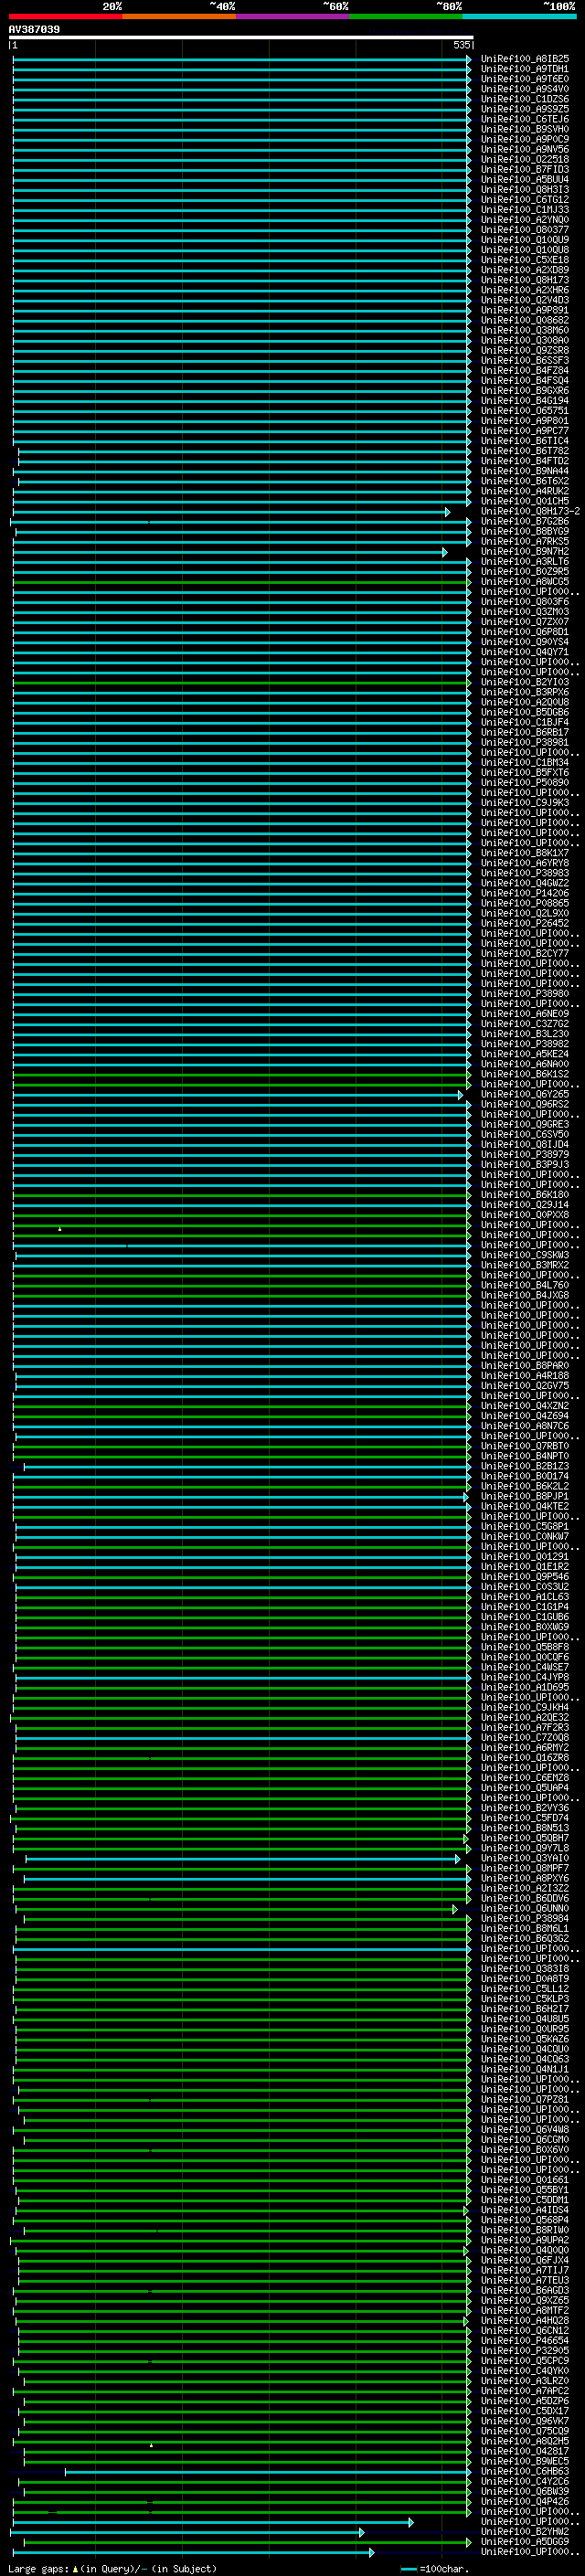Select hit UniRef100_O80377
The height and width of the screenshot is (2576, 585).
click(524, 229)
